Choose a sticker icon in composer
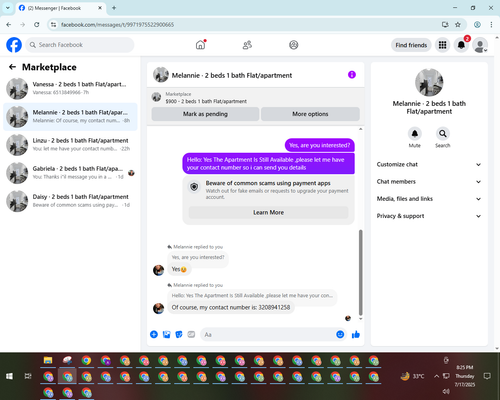This screenshot has width=500, height=400. [x=179, y=334]
